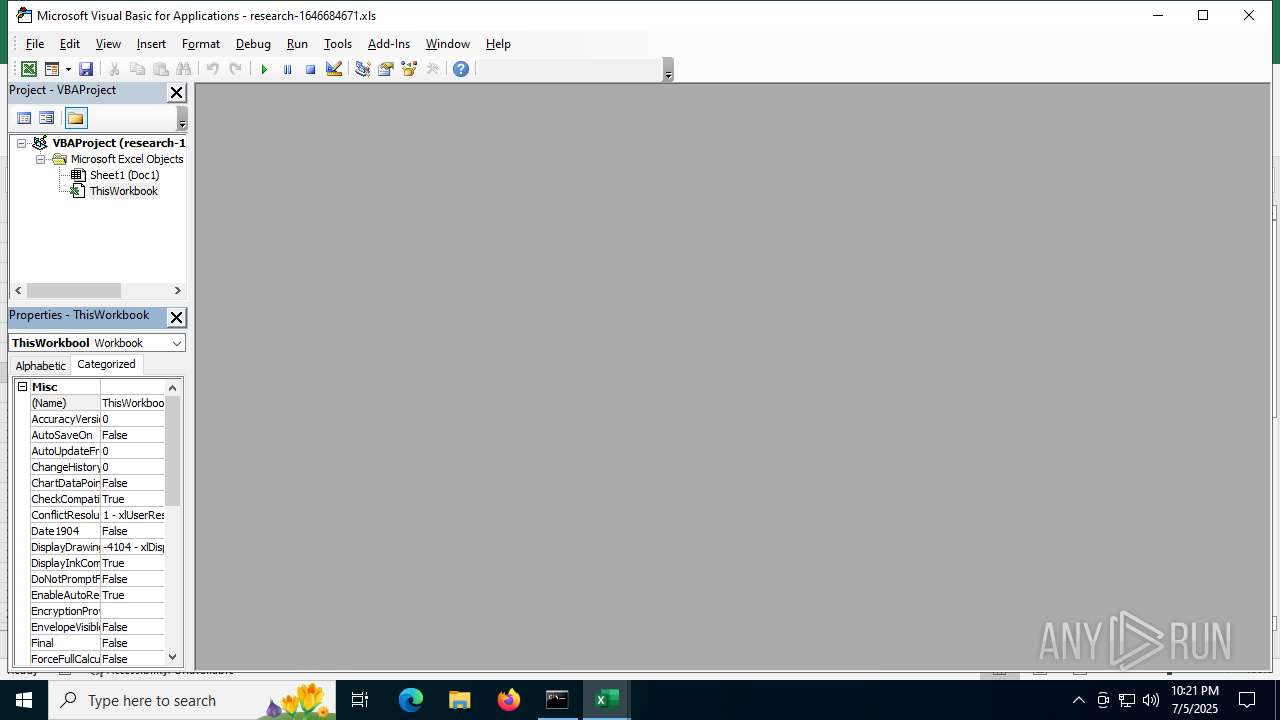Screen dimensions: 1280x720
Task: Toggle Design Mode icon
Action: coord(334,69)
